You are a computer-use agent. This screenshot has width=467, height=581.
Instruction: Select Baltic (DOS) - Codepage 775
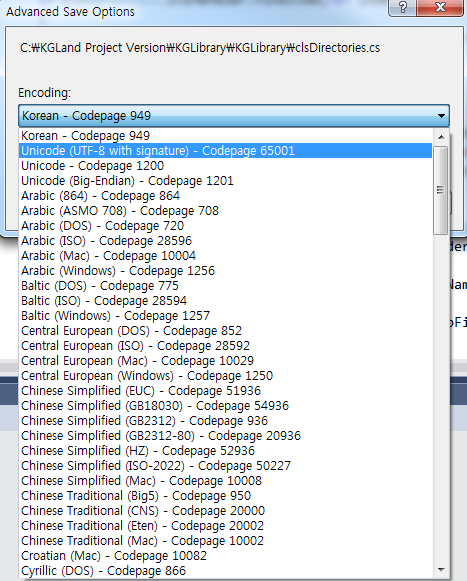click(x=225, y=286)
